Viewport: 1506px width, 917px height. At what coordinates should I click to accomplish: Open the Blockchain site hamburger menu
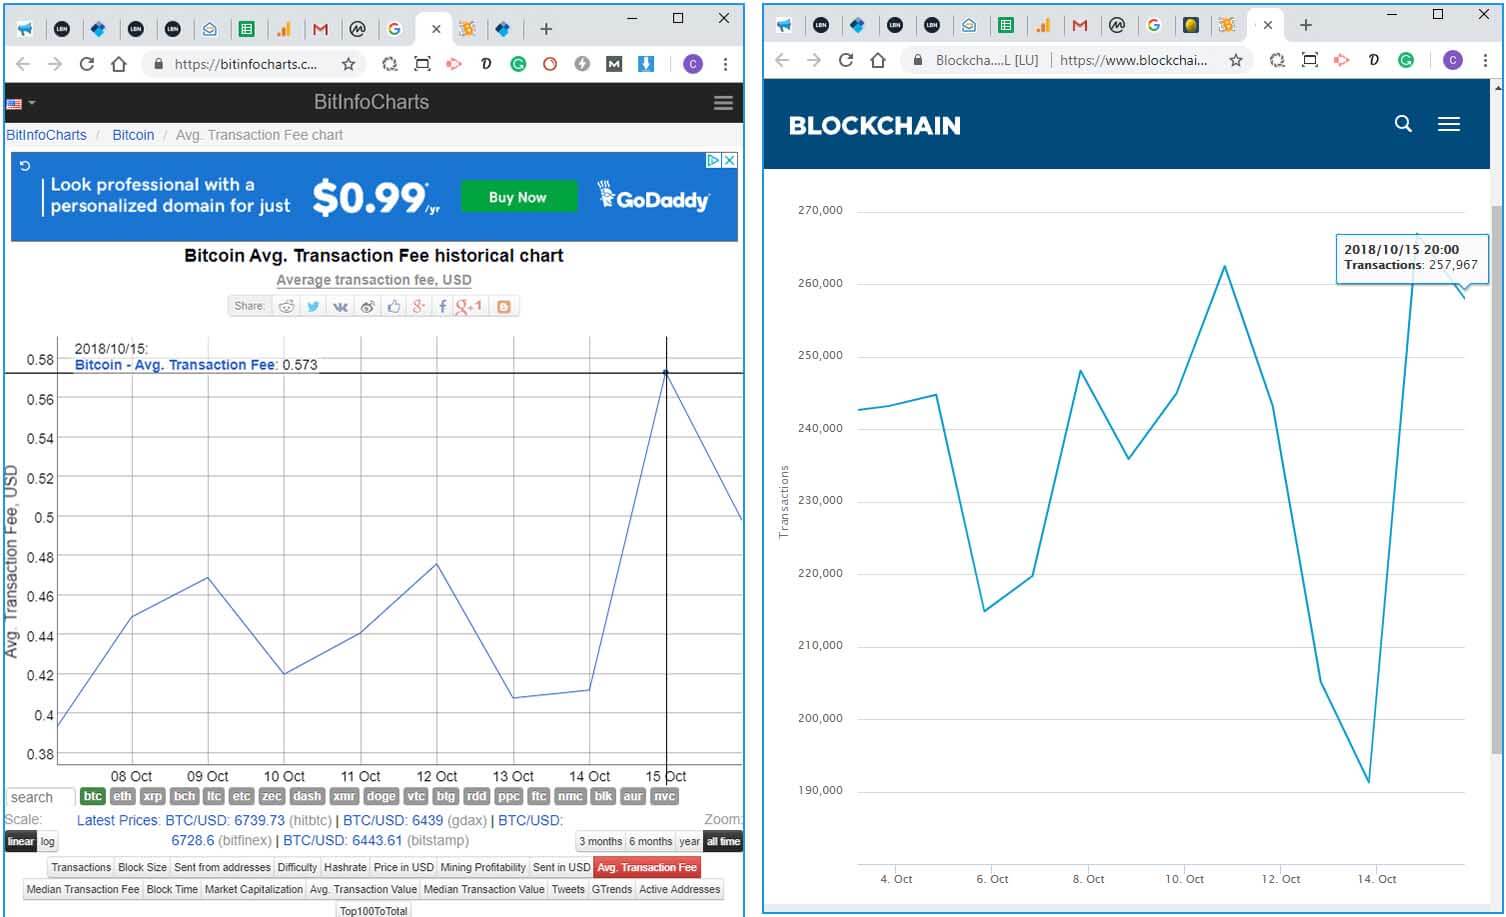coord(1449,124)
